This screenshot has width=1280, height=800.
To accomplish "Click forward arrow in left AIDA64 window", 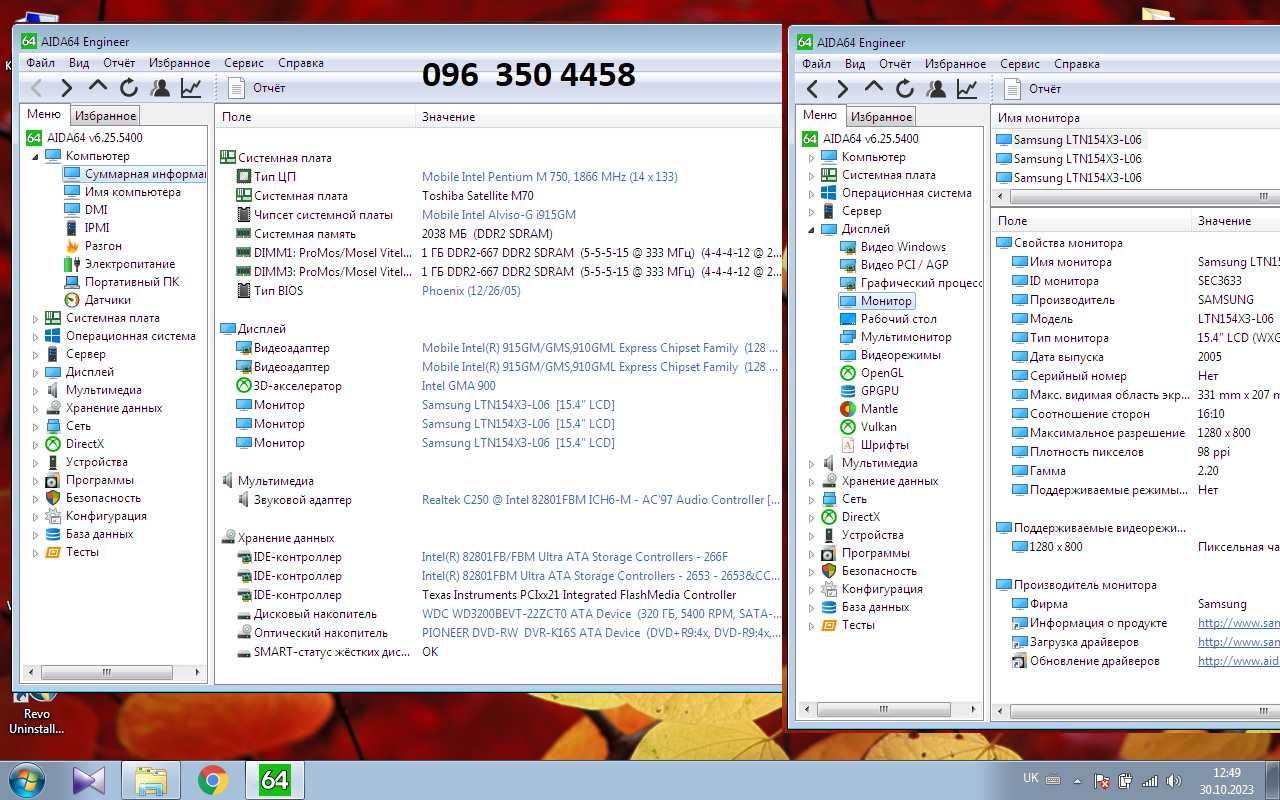I will click(x=67, y=88).
